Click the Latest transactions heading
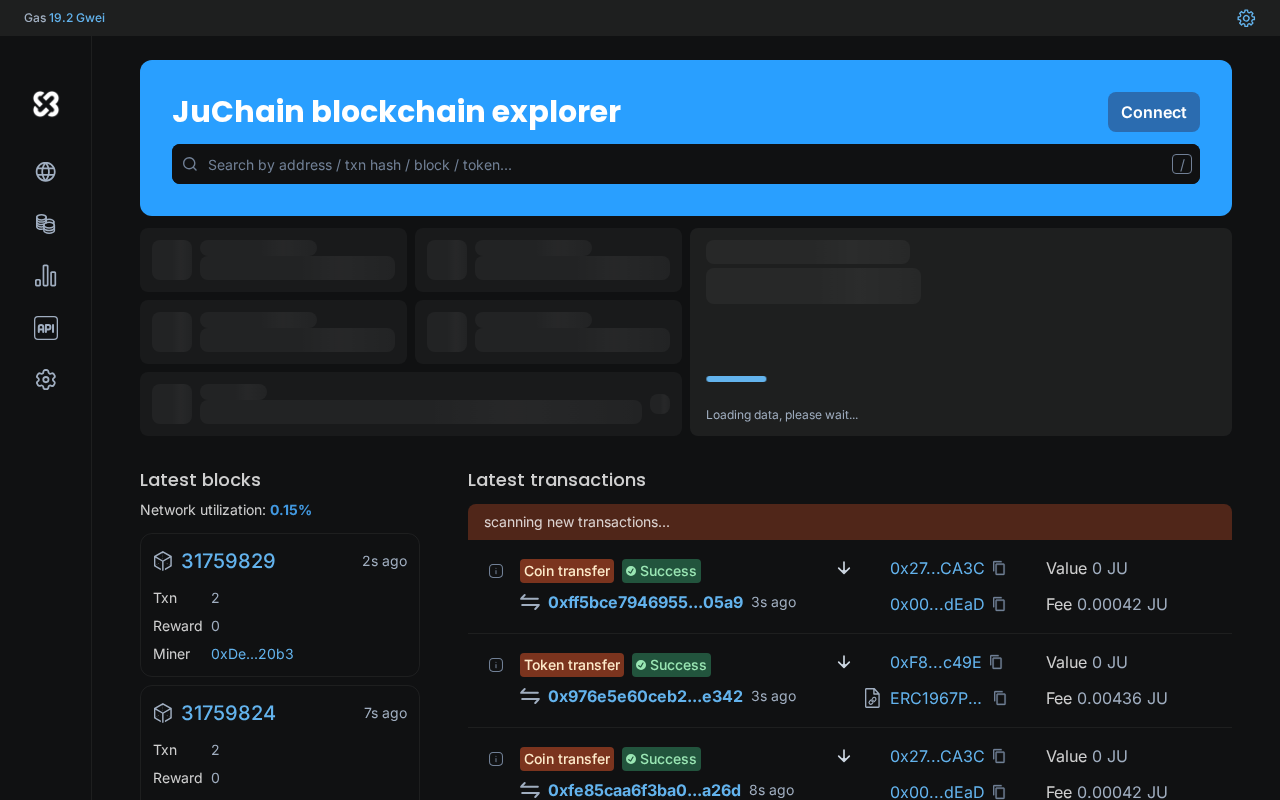Viewport: 1280px width, 800px height. pyautogui.click(x=557, y=480)
